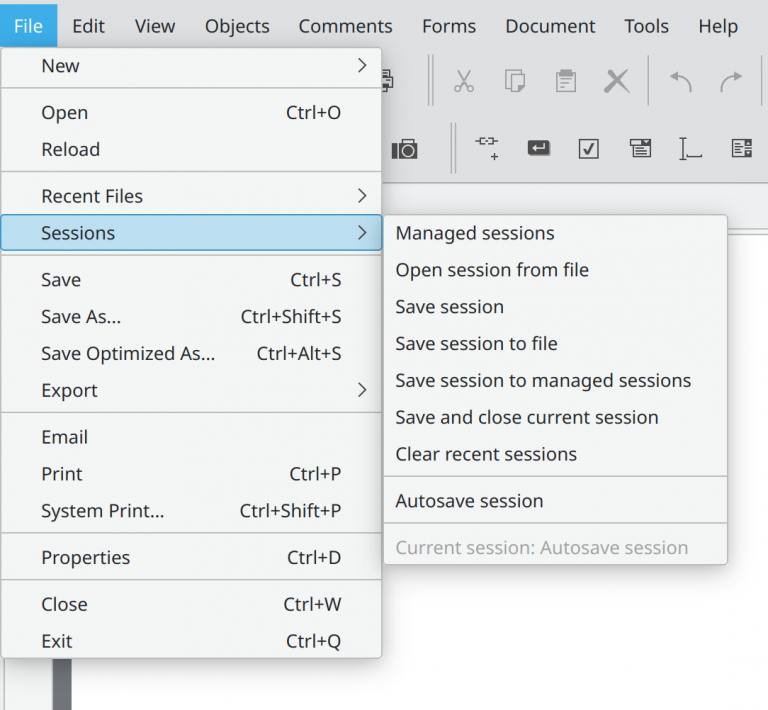Click the Undo arrow icon
Image resolution: width=768 pixels, height=710 pixels.
(681, 81)
